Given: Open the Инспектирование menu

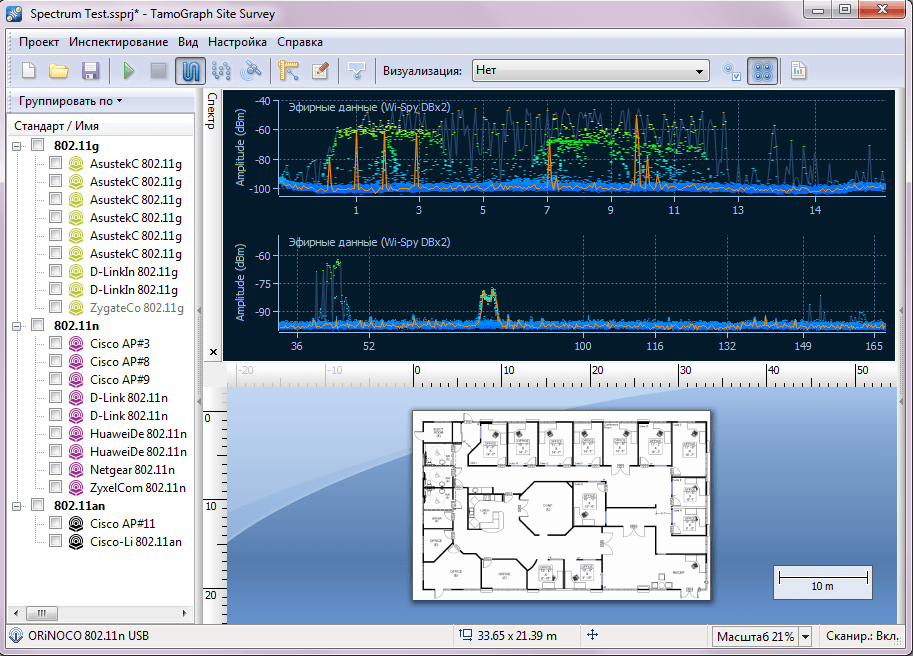Looking at the screenshot, I should pyautogui.click(x=118, y=42).
